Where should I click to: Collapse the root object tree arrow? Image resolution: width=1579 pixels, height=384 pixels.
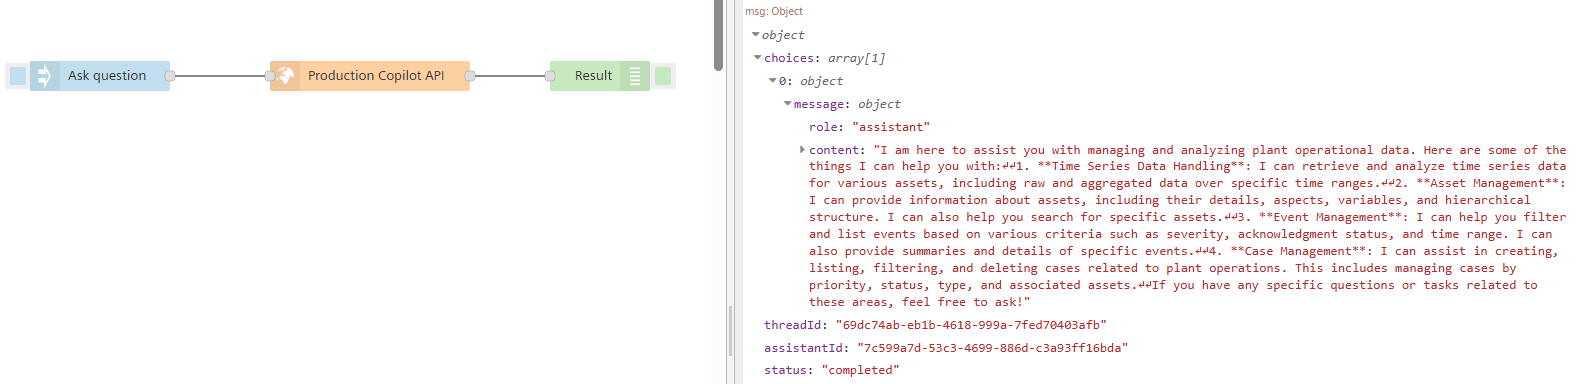[x=756, y=35]
